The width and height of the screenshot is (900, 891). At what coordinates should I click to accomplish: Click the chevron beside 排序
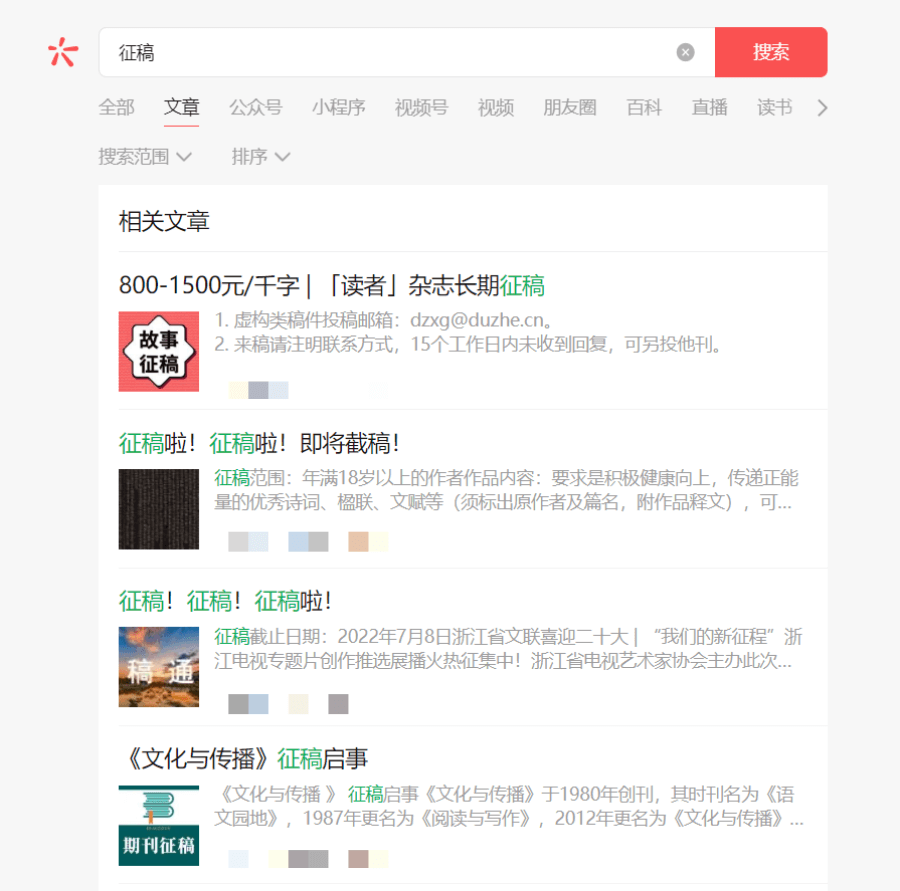click(x=283, y=157)
